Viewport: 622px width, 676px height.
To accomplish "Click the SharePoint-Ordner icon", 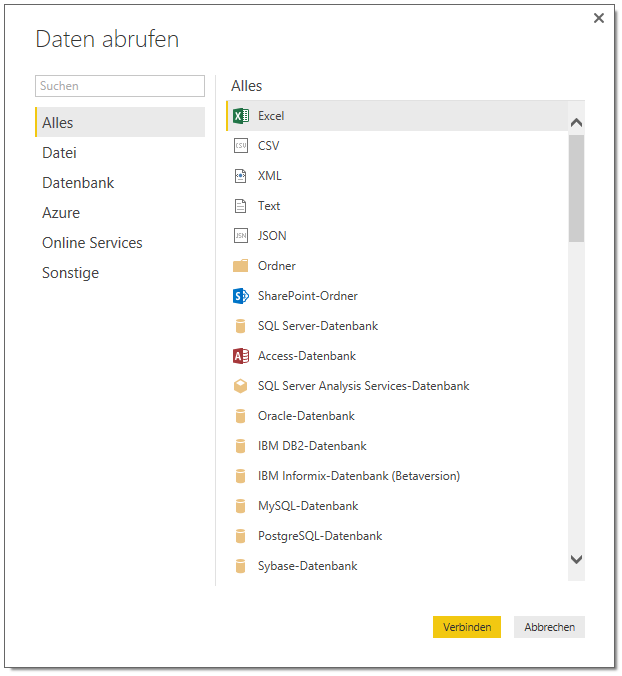I will pyautogui.click(x=241, y=296).
